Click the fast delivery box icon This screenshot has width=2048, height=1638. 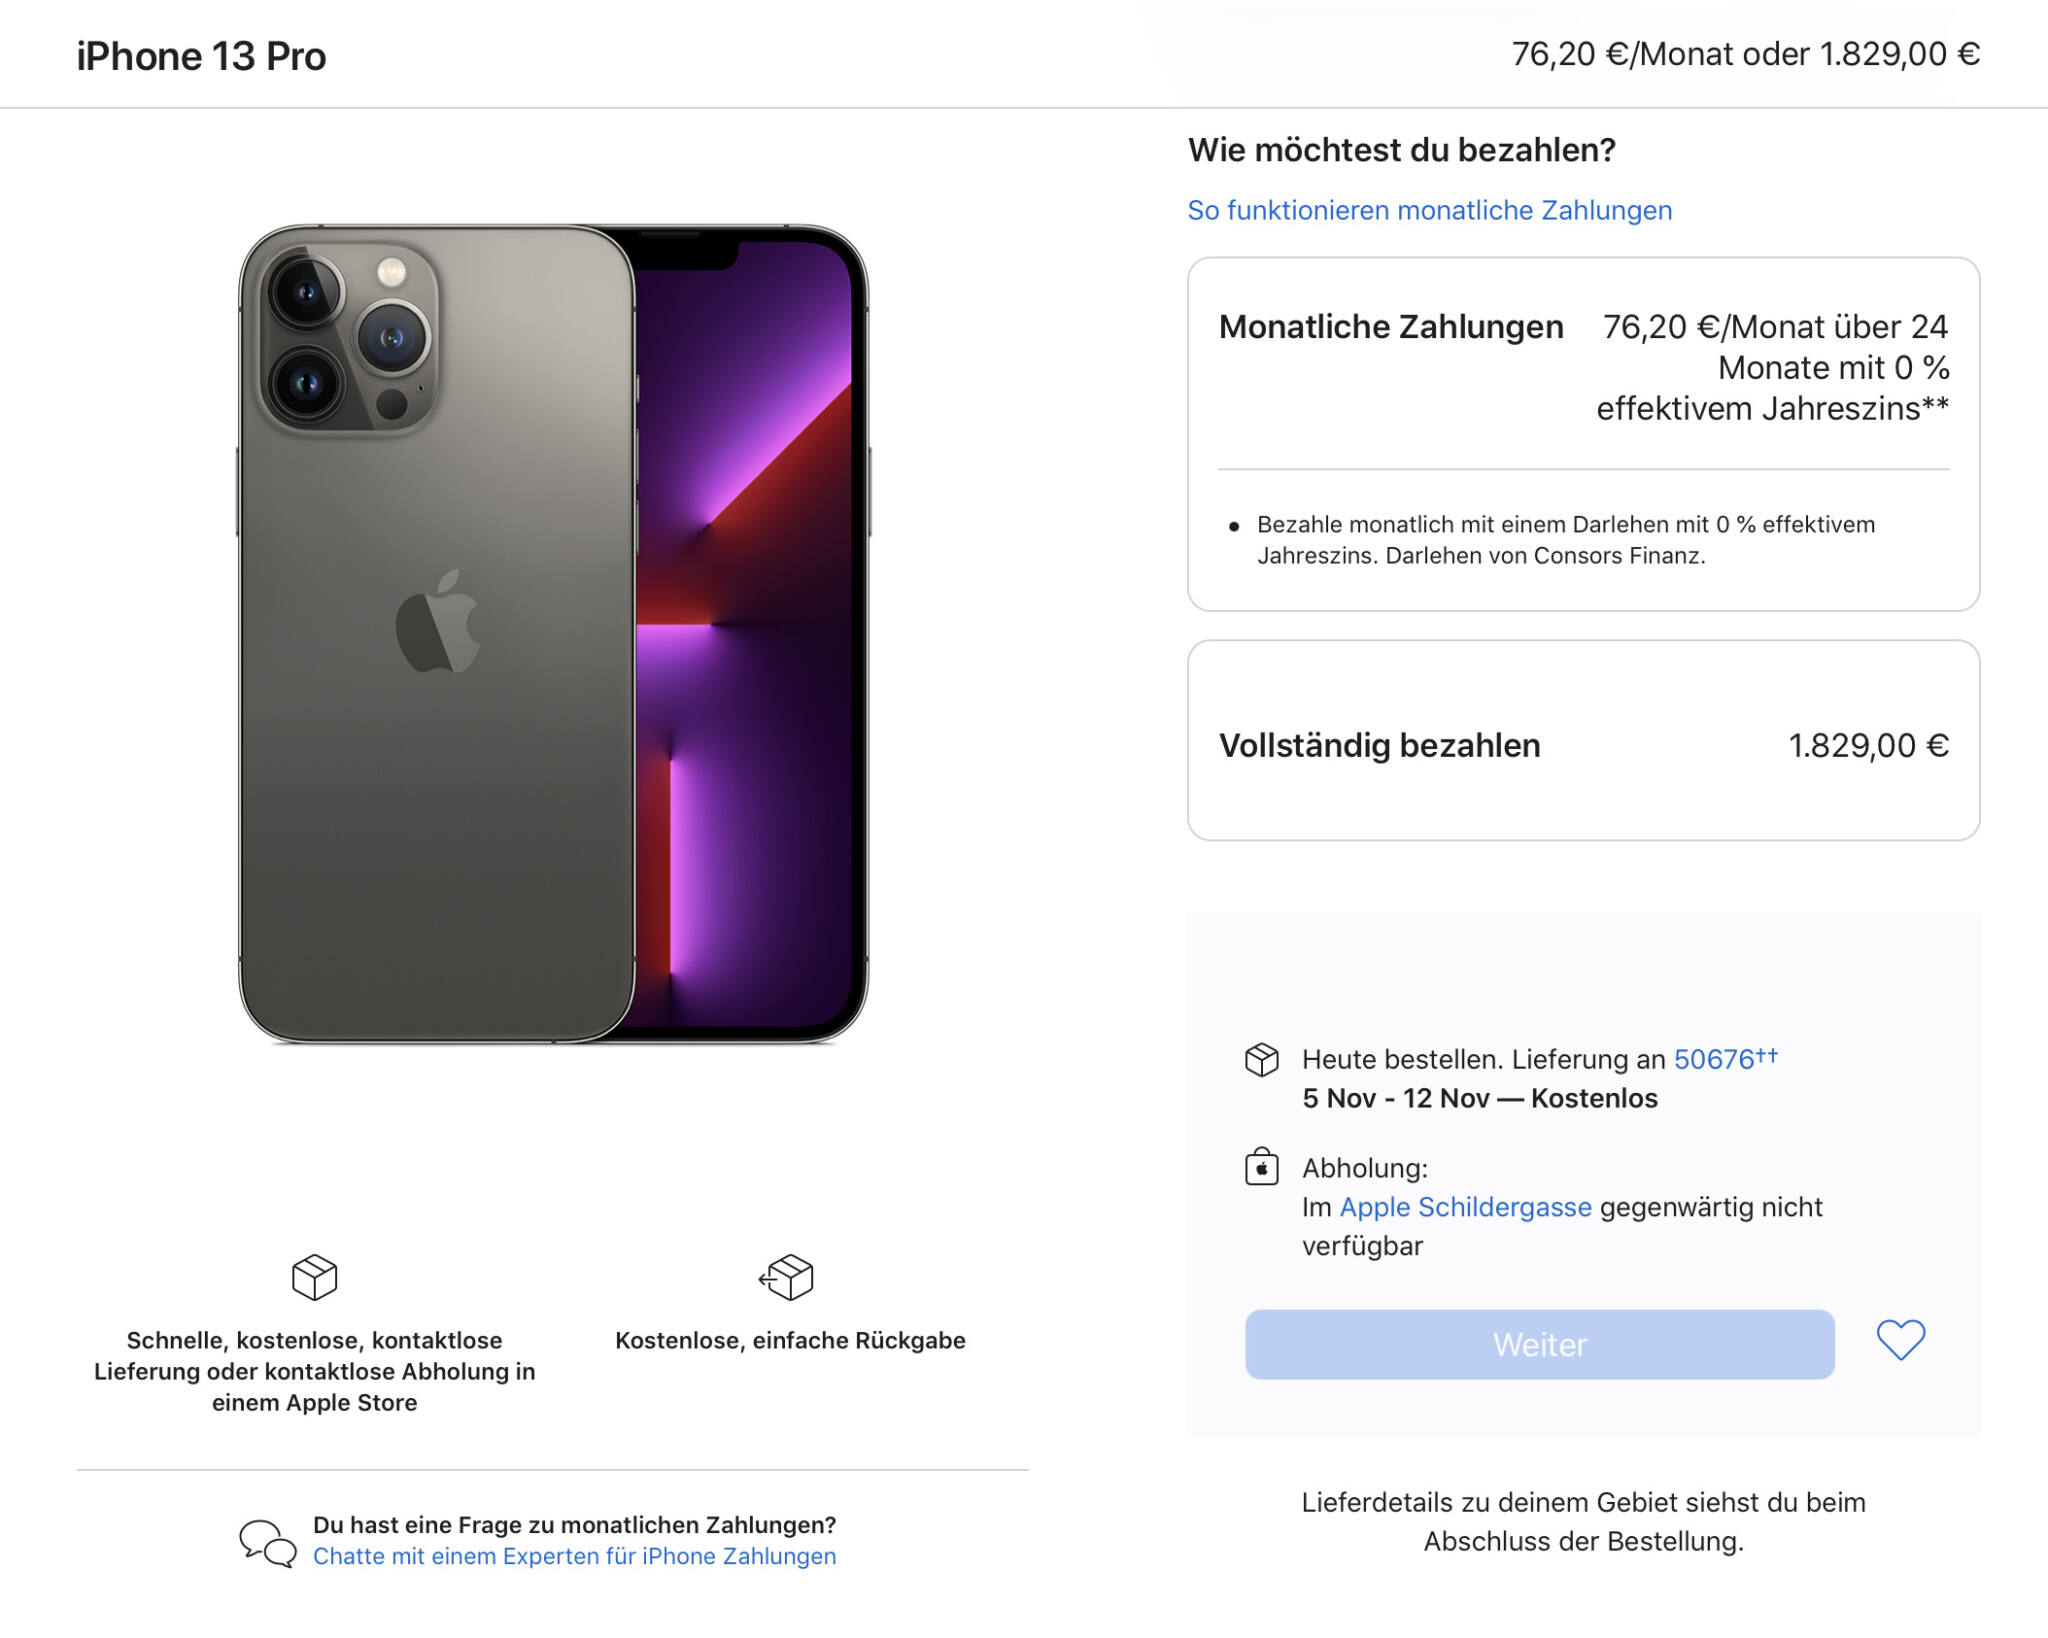[316, 1278]
